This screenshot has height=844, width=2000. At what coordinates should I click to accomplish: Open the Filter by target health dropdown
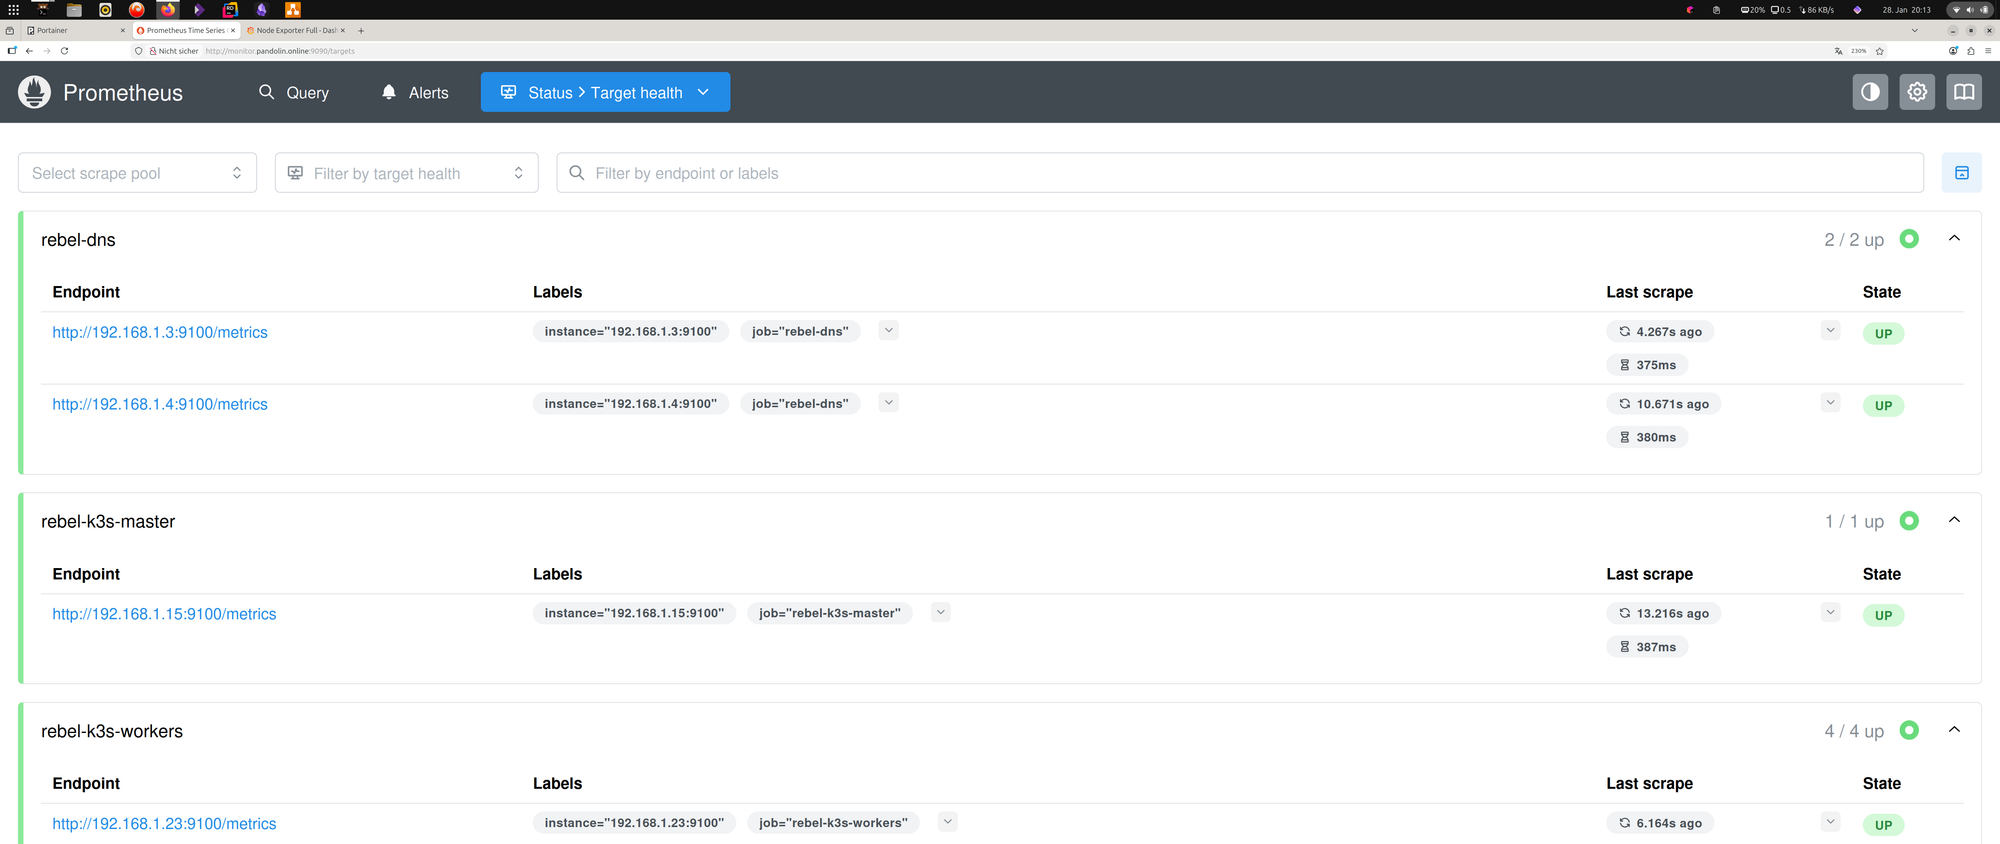(406, 173)
